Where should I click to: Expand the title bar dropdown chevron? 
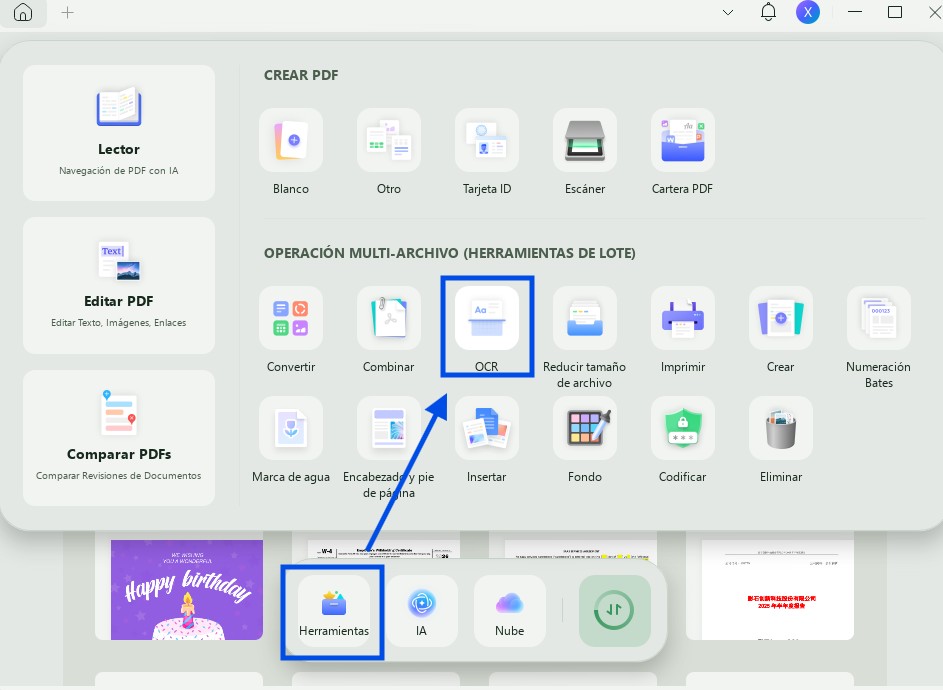pyautogui.click(x=728, y=13)
